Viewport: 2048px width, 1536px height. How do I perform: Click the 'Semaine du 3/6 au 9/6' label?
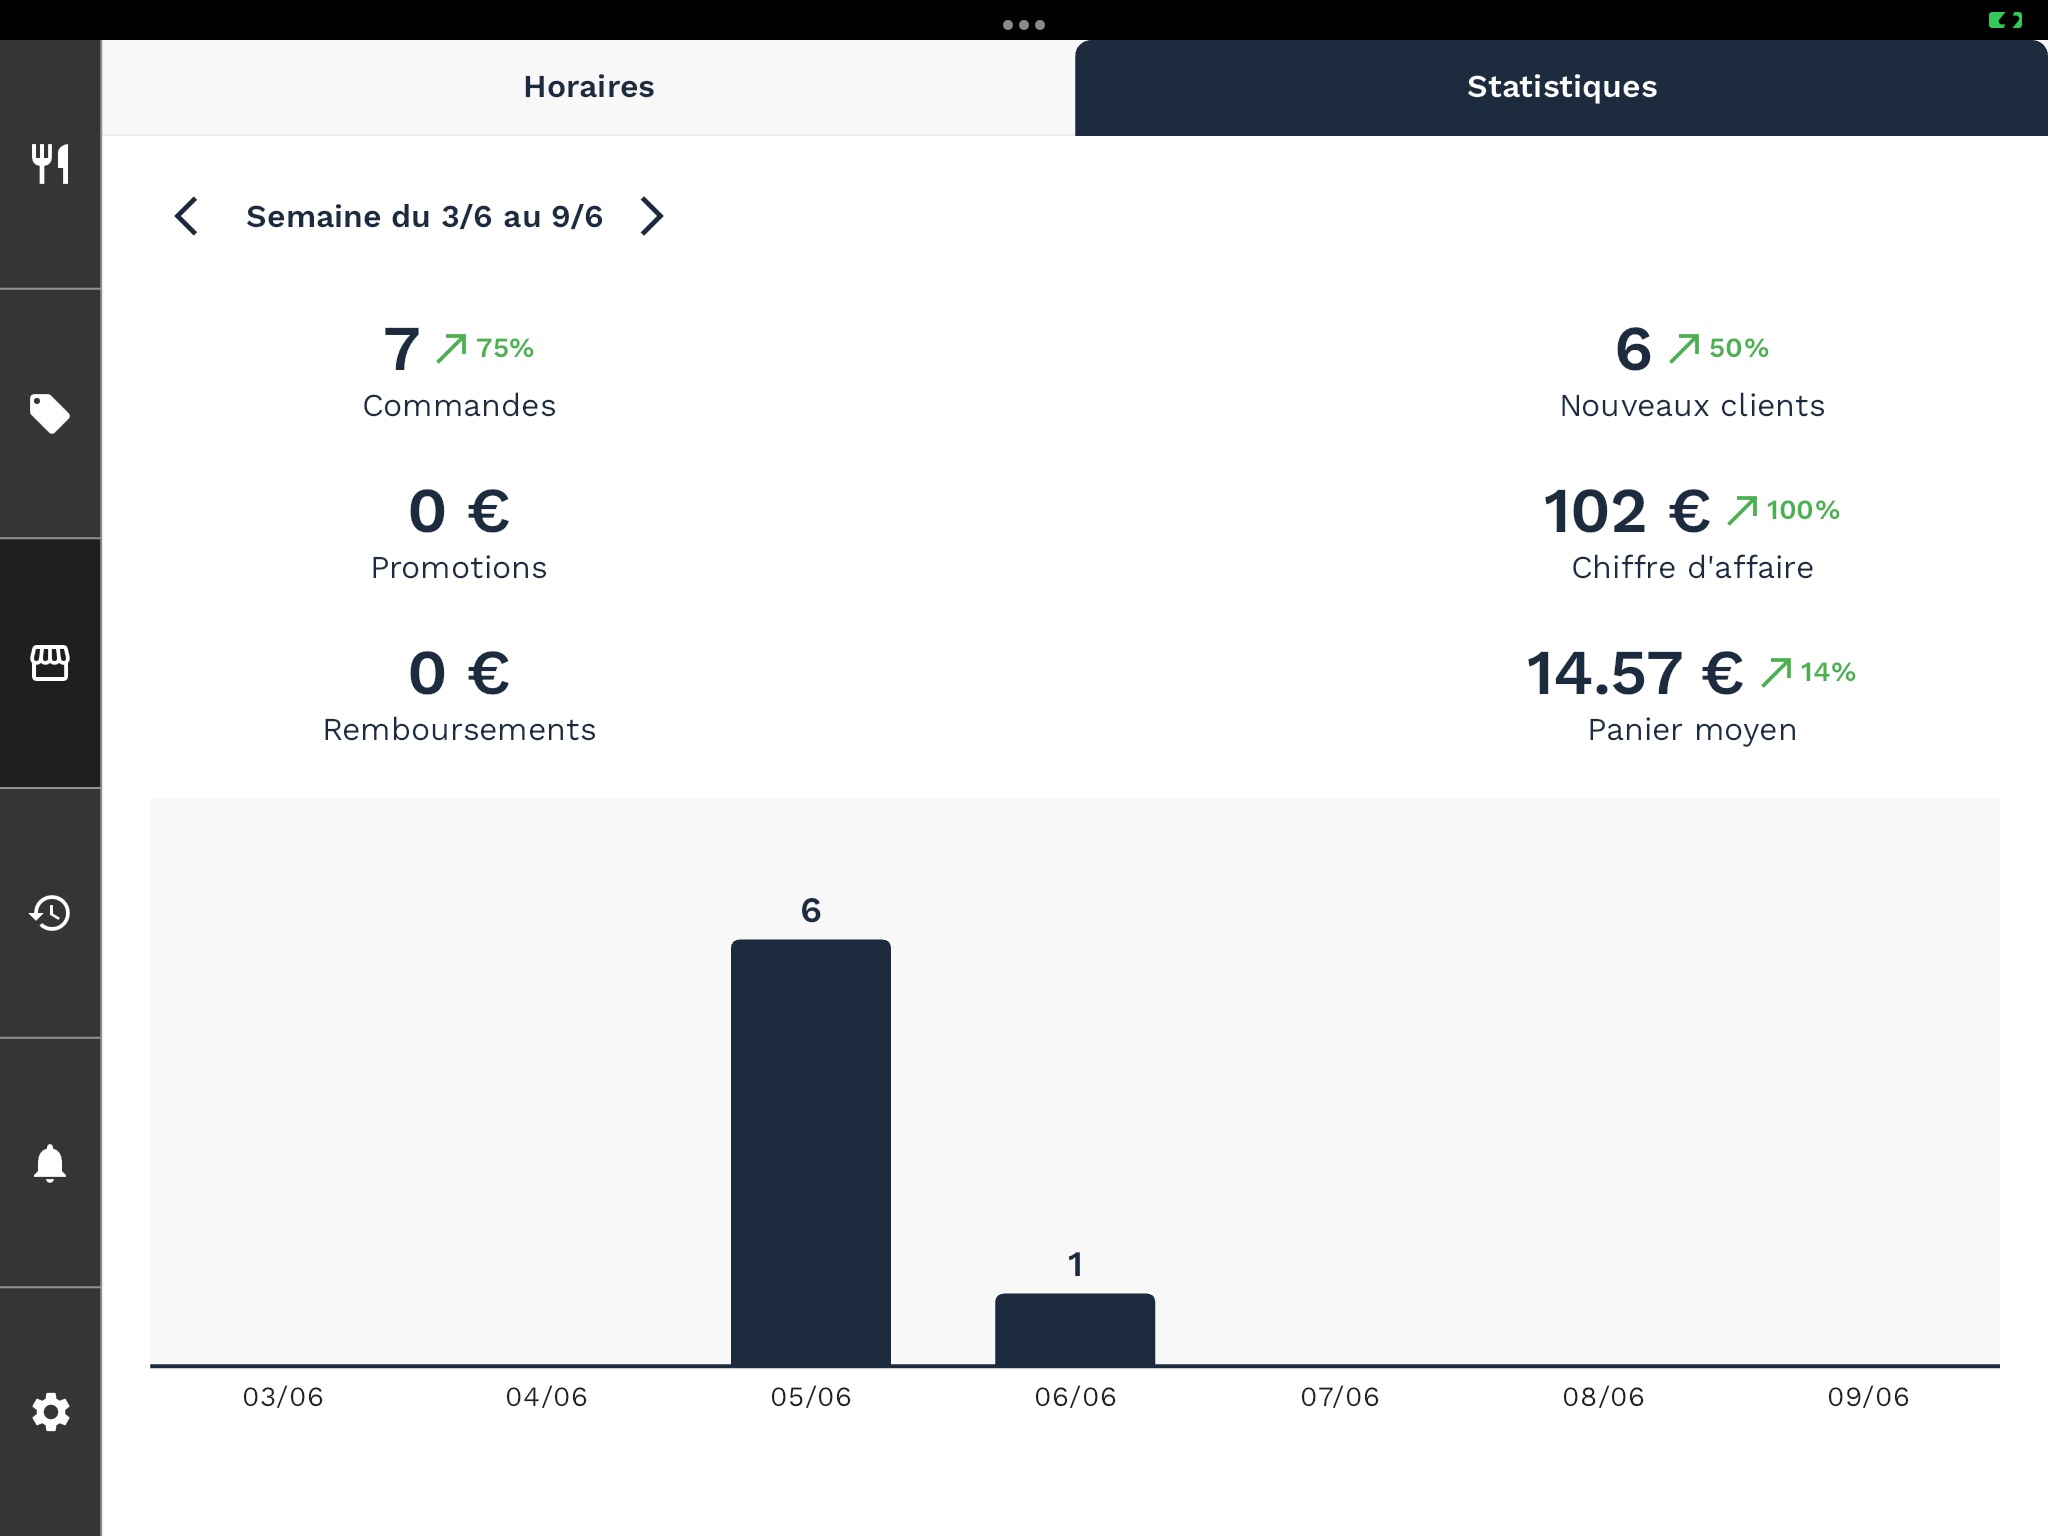[x=424, y=216]
